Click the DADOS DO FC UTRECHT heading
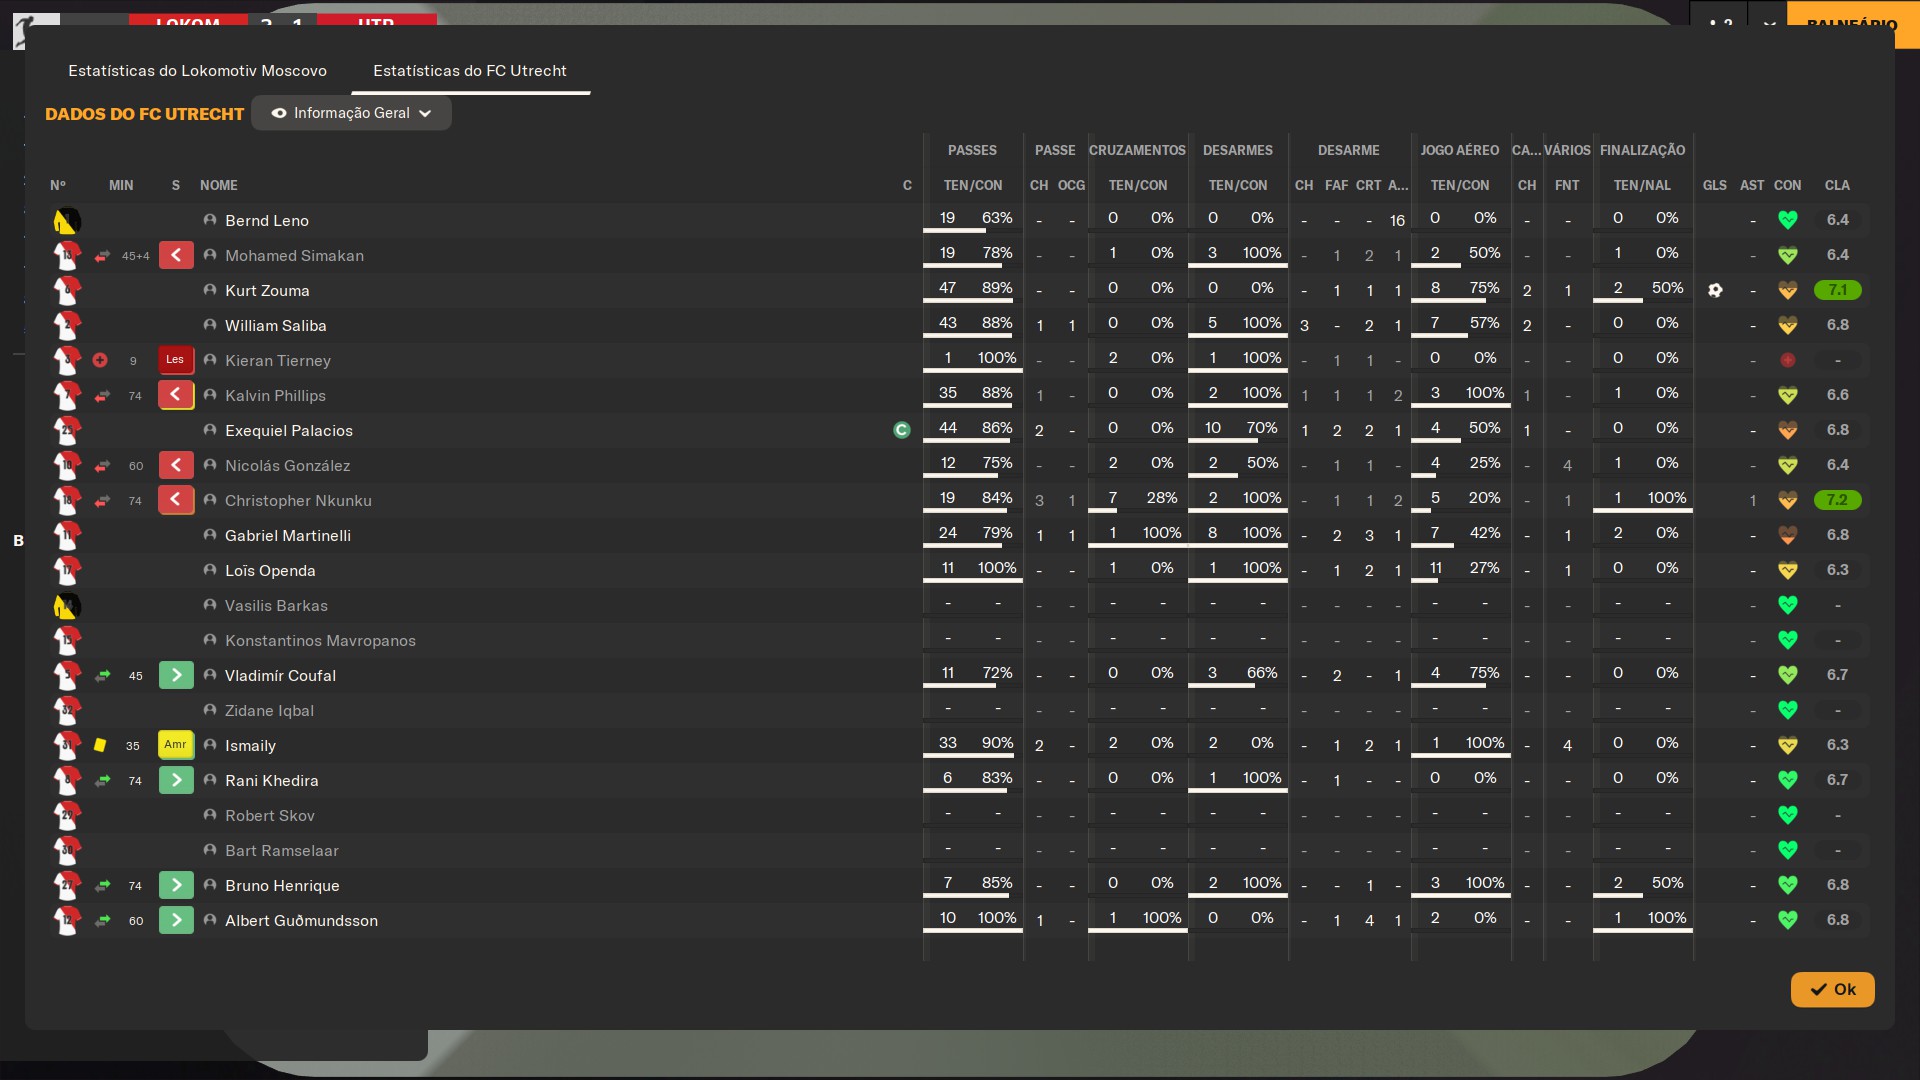This screenshot has width=1920, height=1080. [144, 114]
